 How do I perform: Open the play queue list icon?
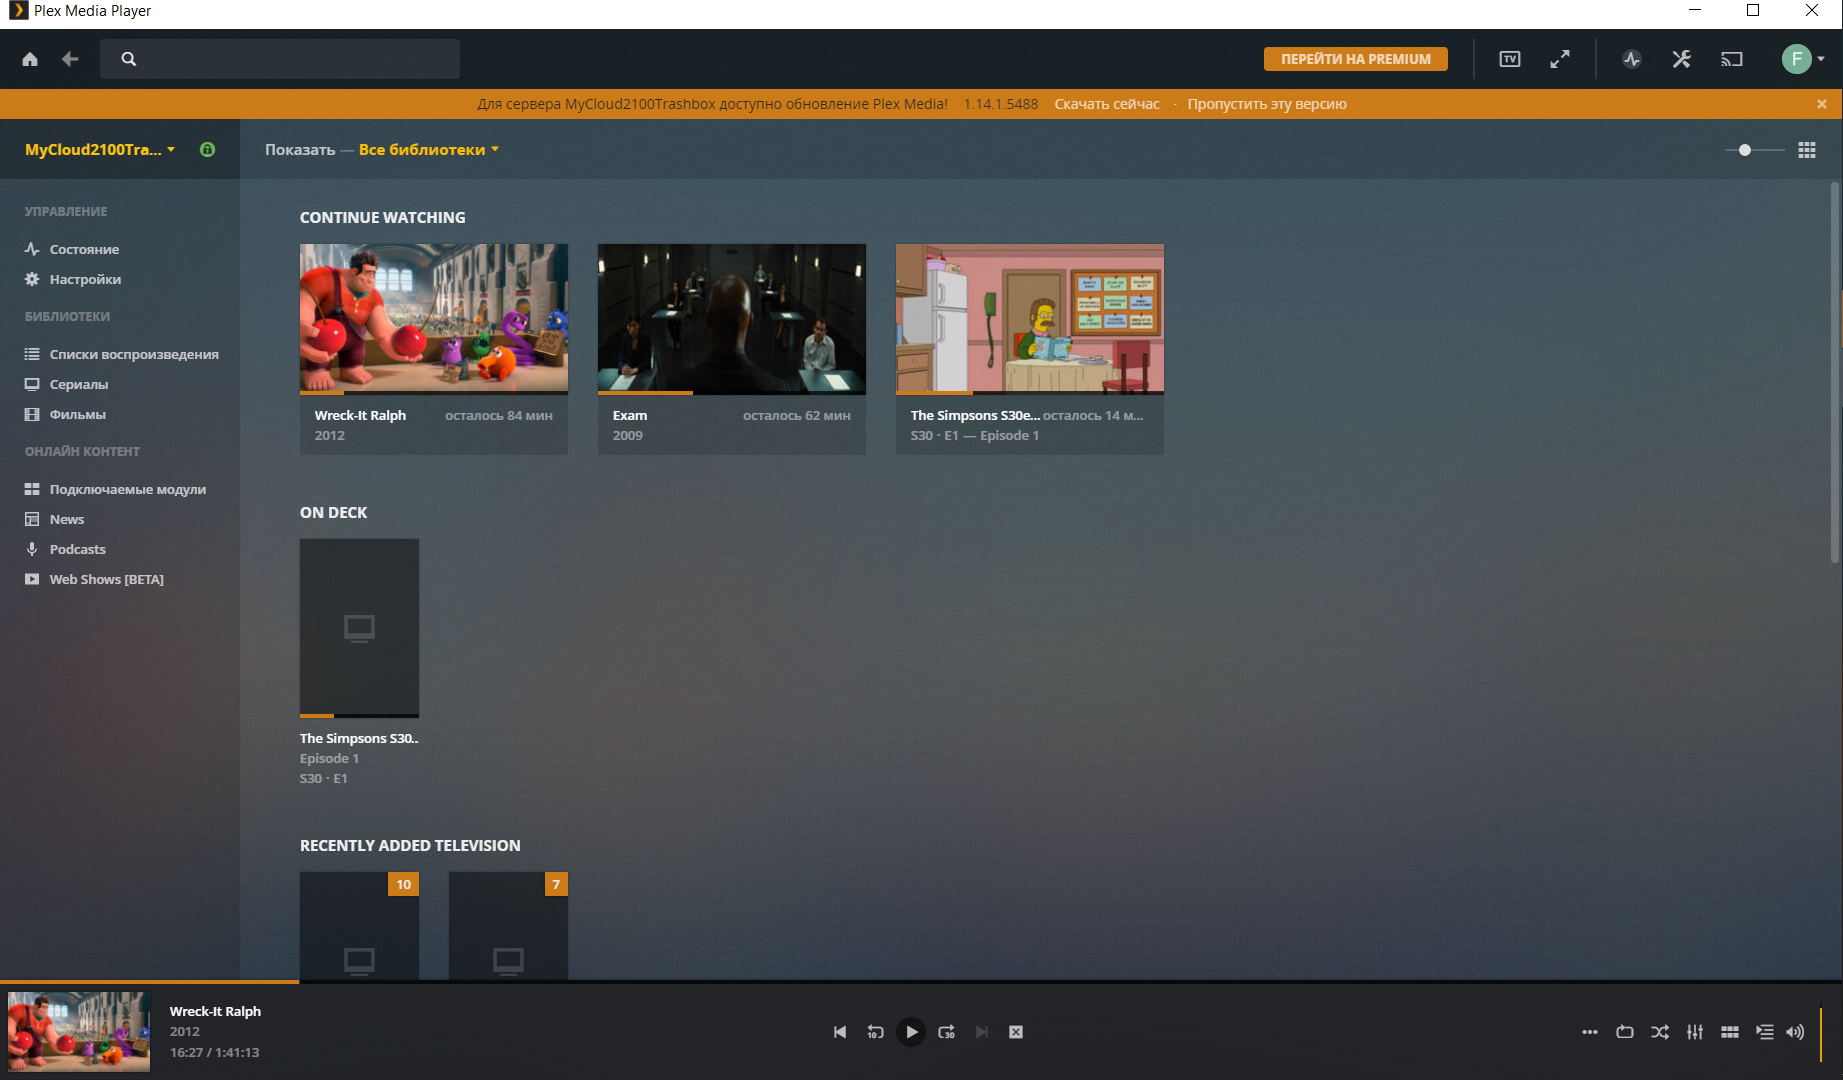point(1765,1032)
